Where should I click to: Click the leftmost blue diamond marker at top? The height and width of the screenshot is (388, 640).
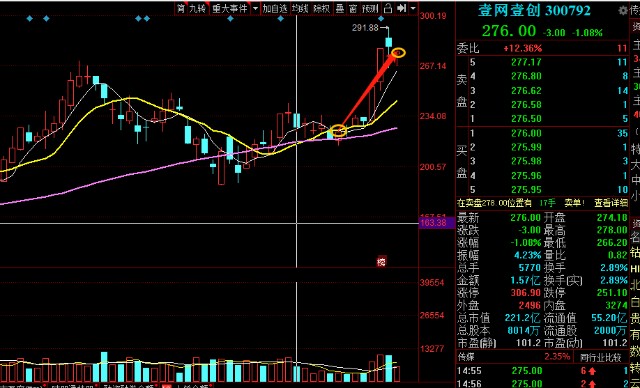29,18
